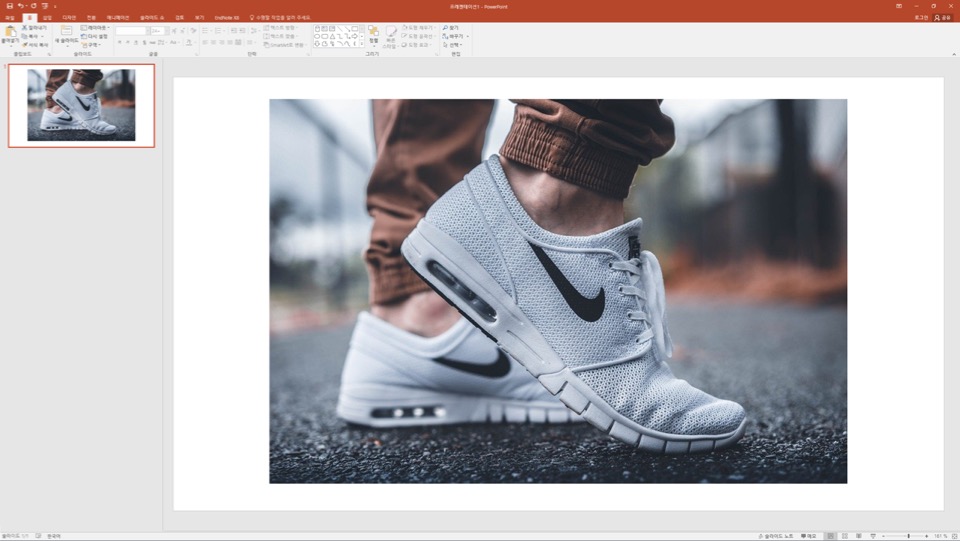Viewport: 960px width, 541px height.
Task: Click the Comments button in status bar
Action: (x=809, y=536)
